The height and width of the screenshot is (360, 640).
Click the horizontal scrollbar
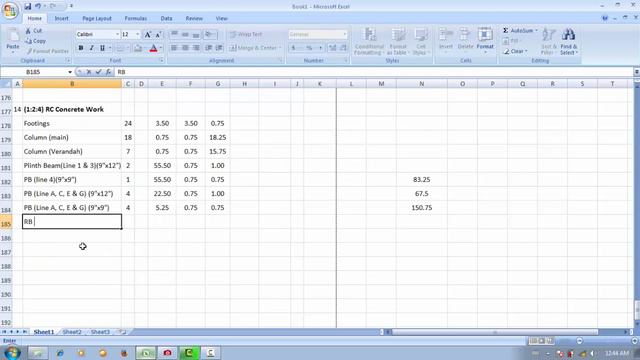pos(495,332)
